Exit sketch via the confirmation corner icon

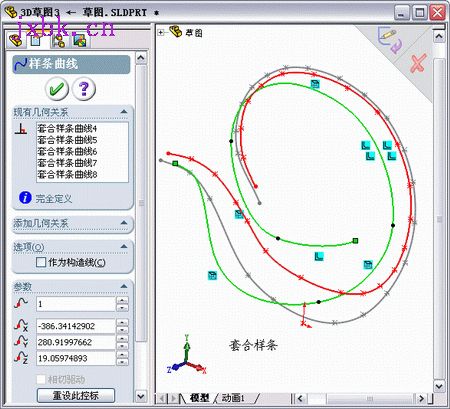tap(389, 41)
